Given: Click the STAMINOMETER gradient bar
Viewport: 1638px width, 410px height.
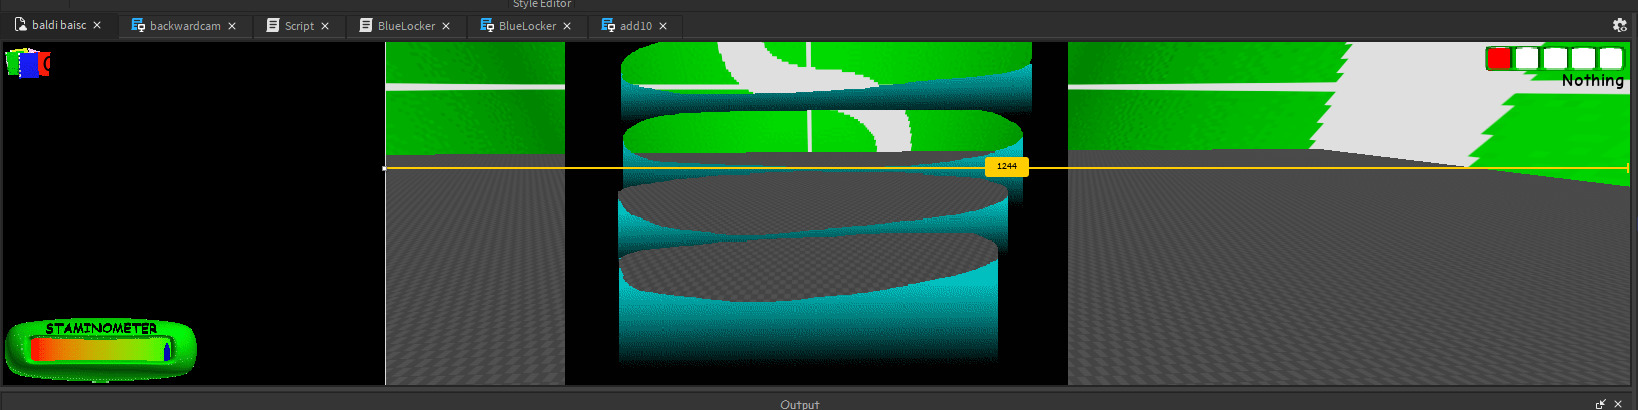Looking at the screenshot, I should coord(101,349).
